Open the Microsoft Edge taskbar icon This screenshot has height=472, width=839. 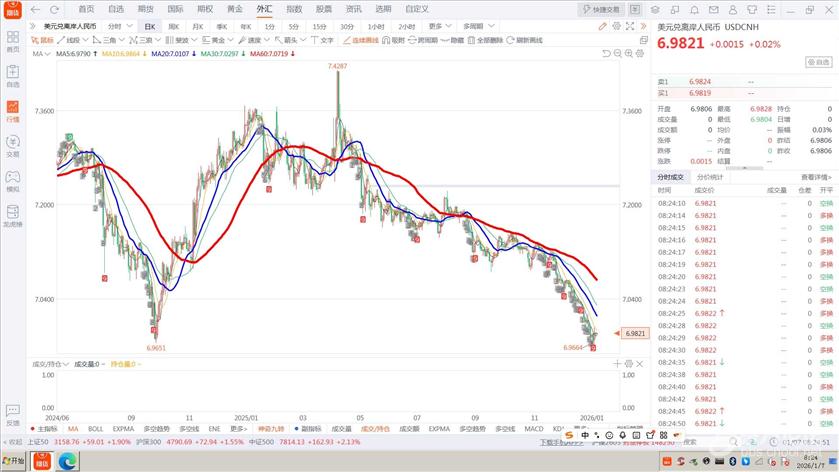(x=69, y=461)
